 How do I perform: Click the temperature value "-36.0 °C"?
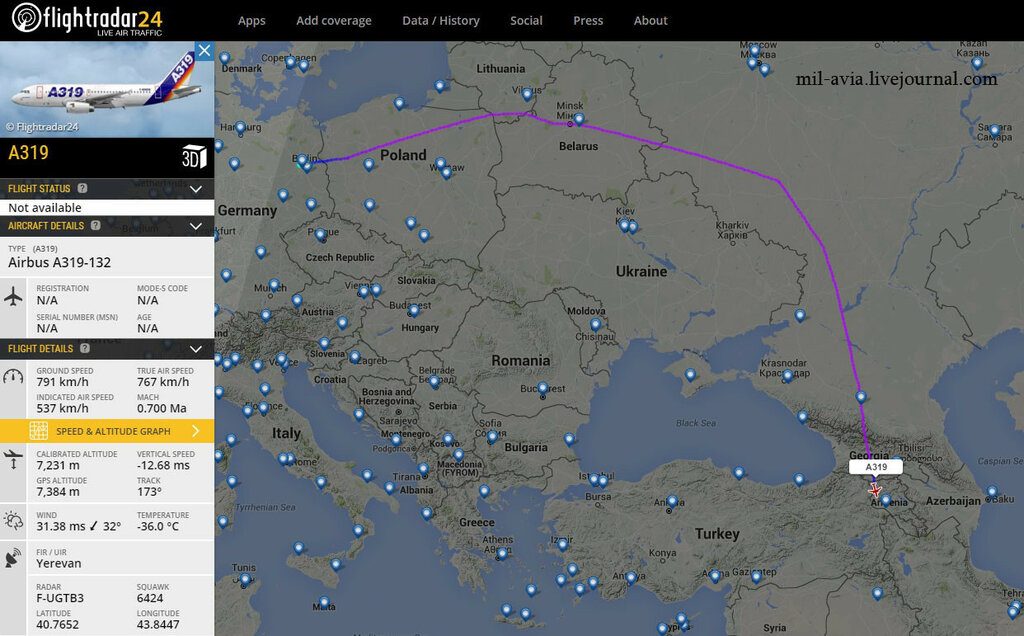click(158, 526)
